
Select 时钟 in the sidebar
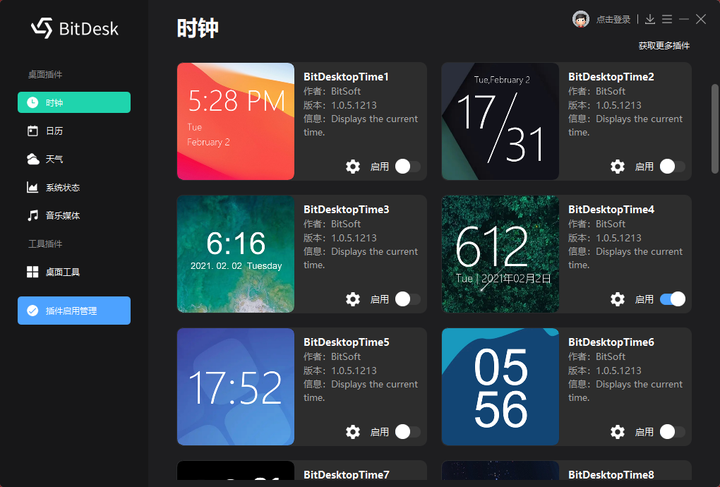74,102
